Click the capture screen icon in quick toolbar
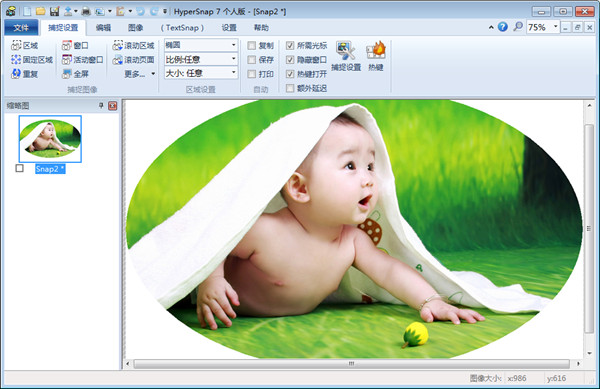Viewport: 600px width, 389px height. [100, 11]
